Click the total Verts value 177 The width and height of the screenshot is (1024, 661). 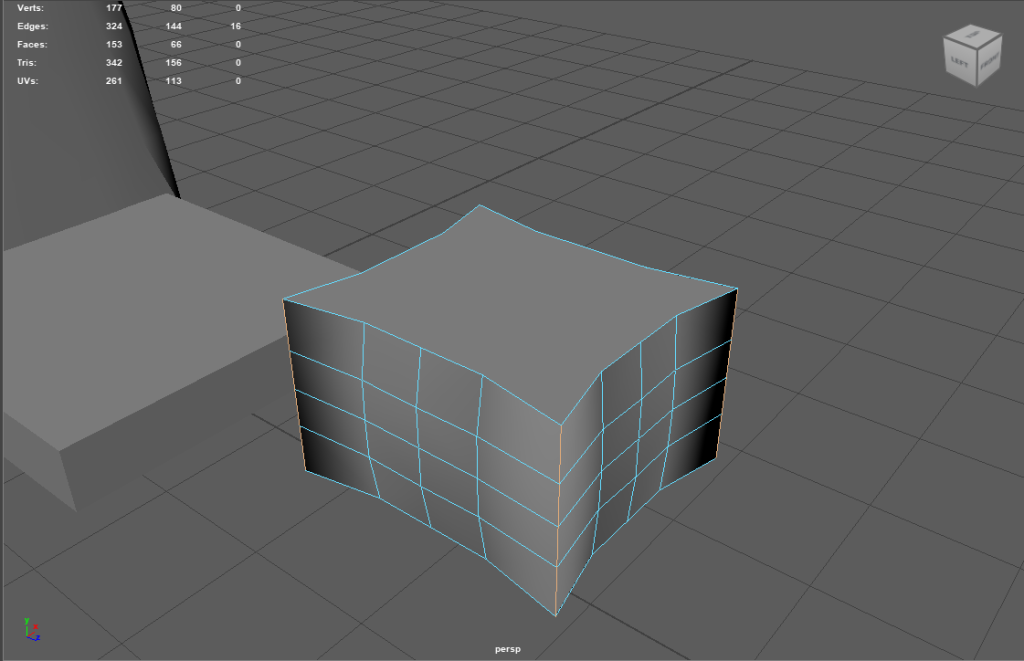[x=114, y=7]
